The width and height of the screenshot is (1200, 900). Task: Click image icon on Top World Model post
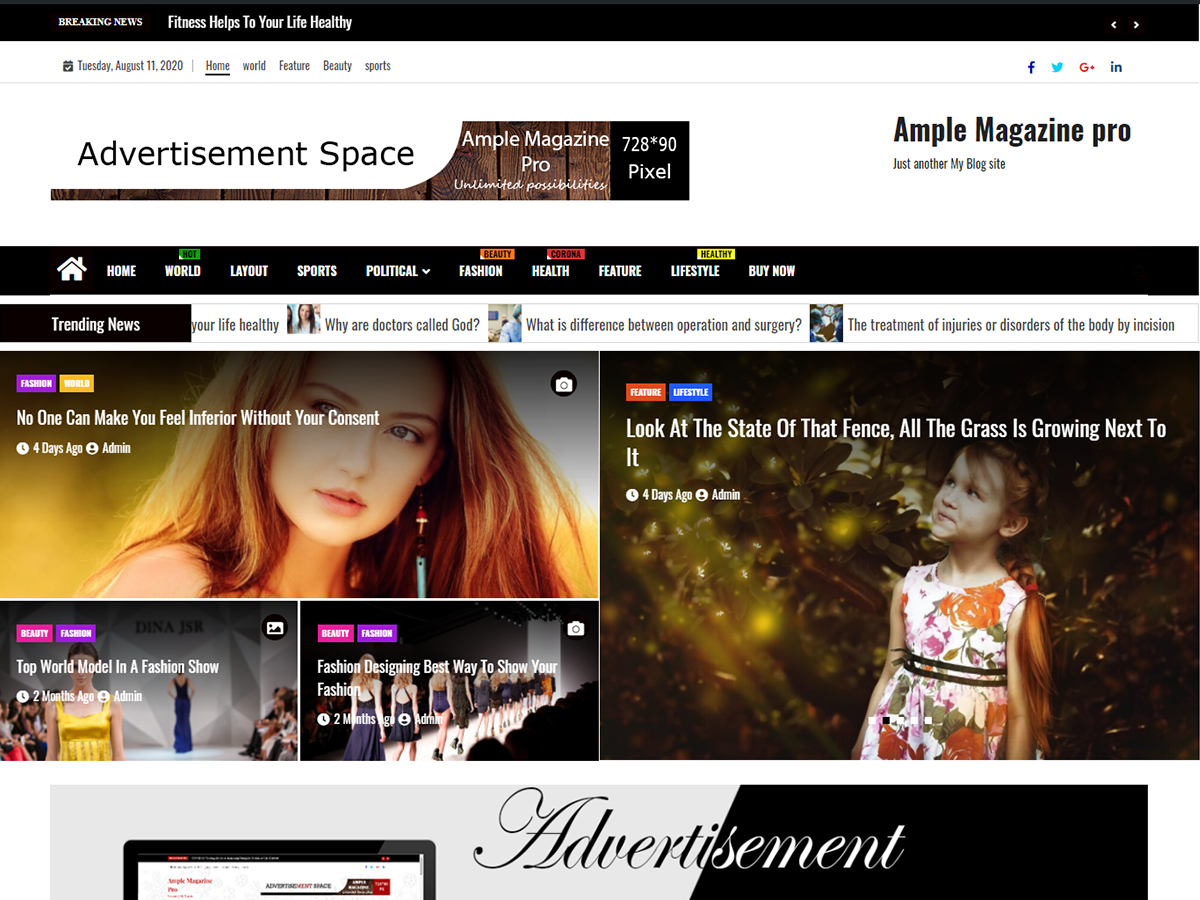click(275, 628)
